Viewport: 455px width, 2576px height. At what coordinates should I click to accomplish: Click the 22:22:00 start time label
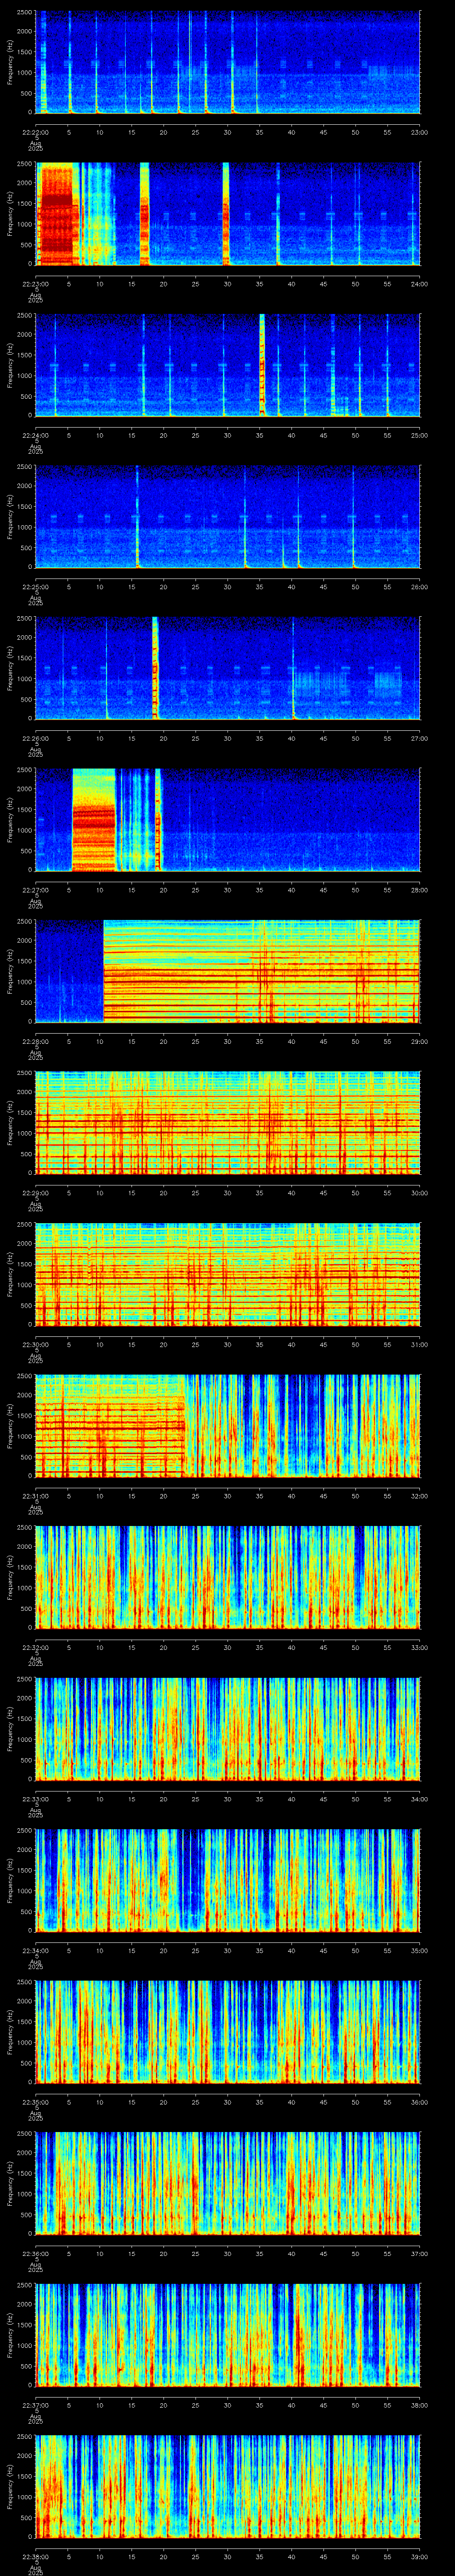(35, 132)
